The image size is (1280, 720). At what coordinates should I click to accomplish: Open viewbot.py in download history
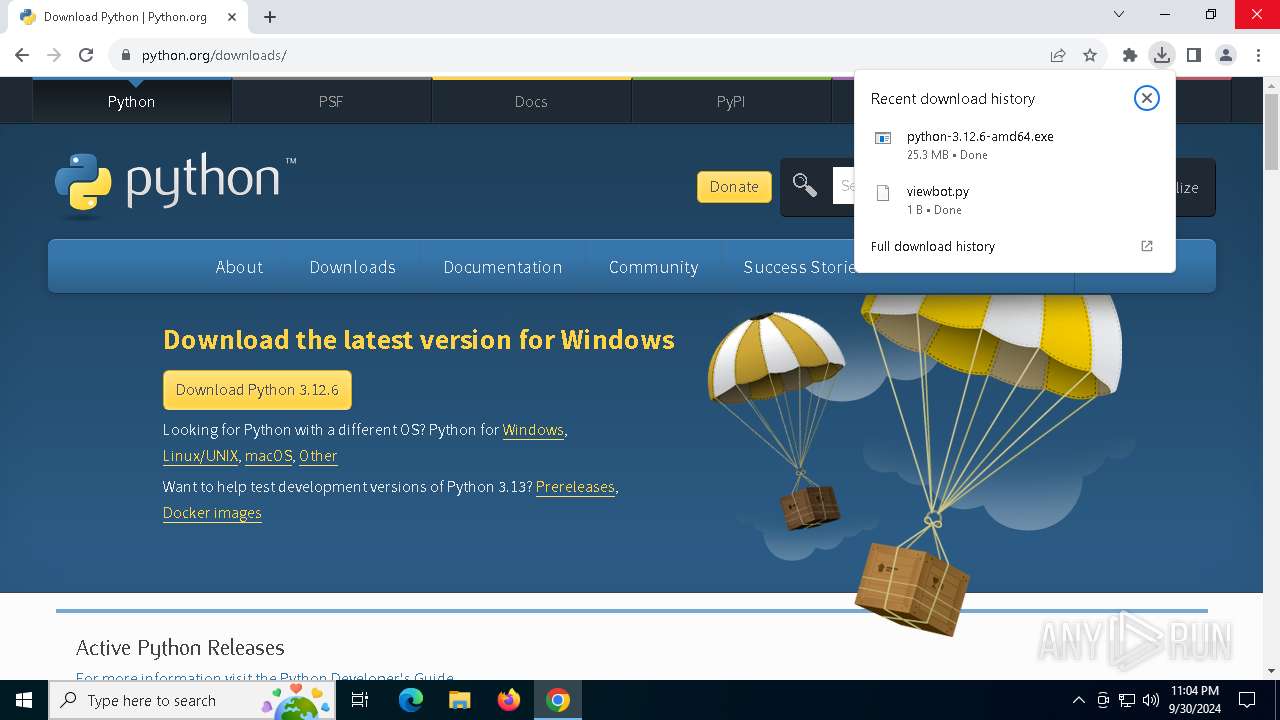point(938,191)
